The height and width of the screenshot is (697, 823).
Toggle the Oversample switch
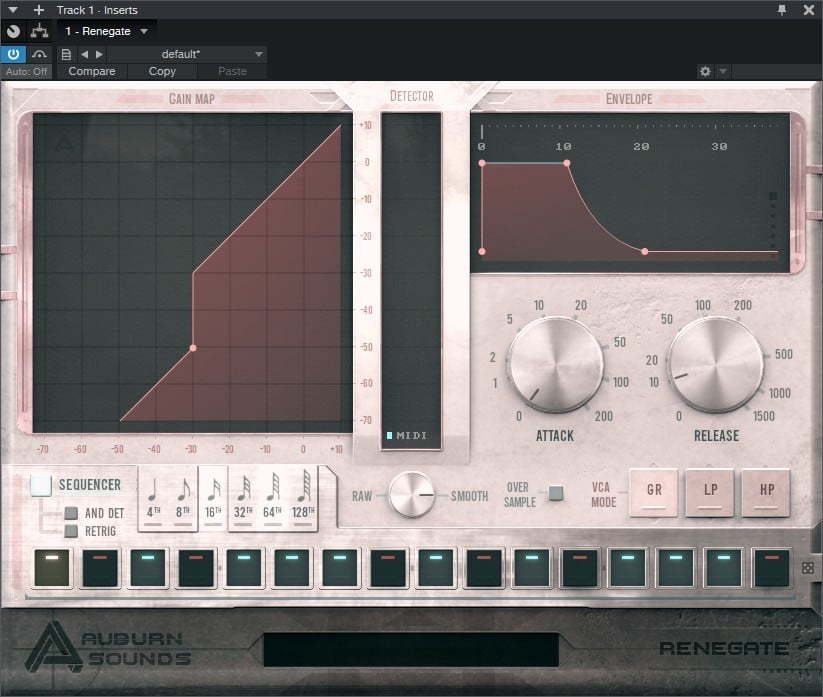tap(555, 493)
